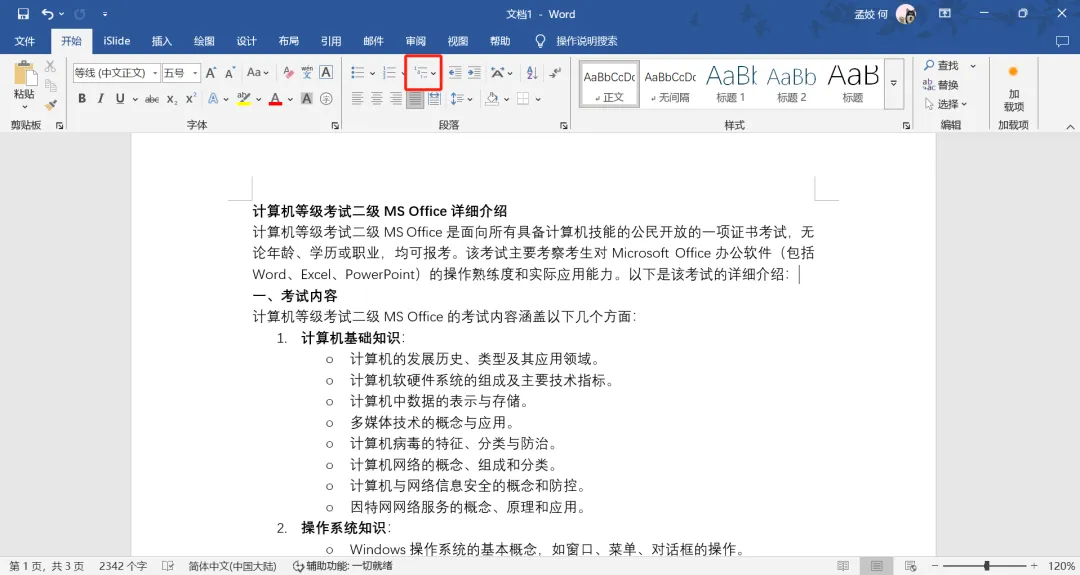
Task: Apply character border with the boxed A icon
Action: click(x=326, y=72)
